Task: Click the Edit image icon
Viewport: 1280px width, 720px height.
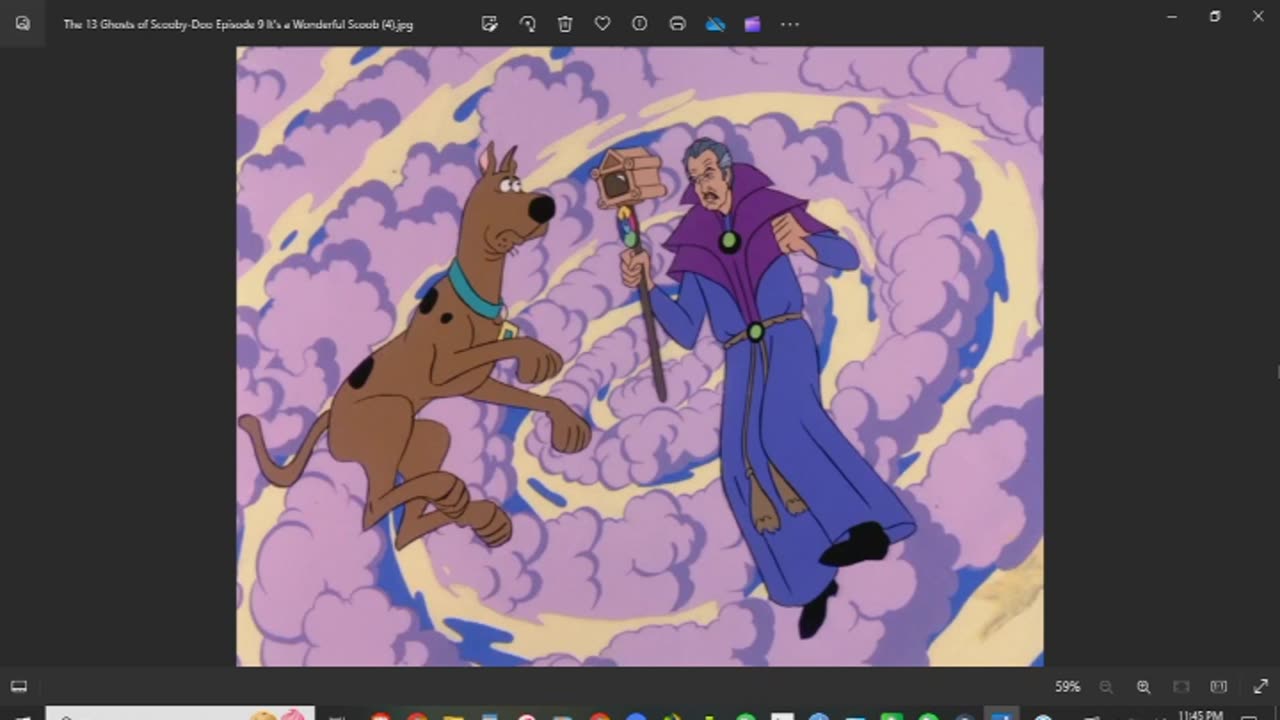Action: point(490,24)
